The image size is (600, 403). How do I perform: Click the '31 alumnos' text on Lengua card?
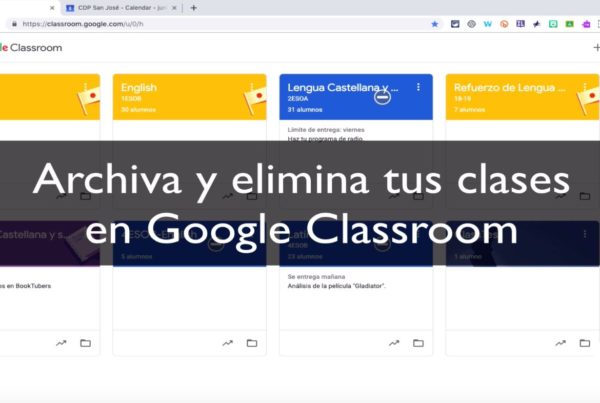tap(305, 109)
